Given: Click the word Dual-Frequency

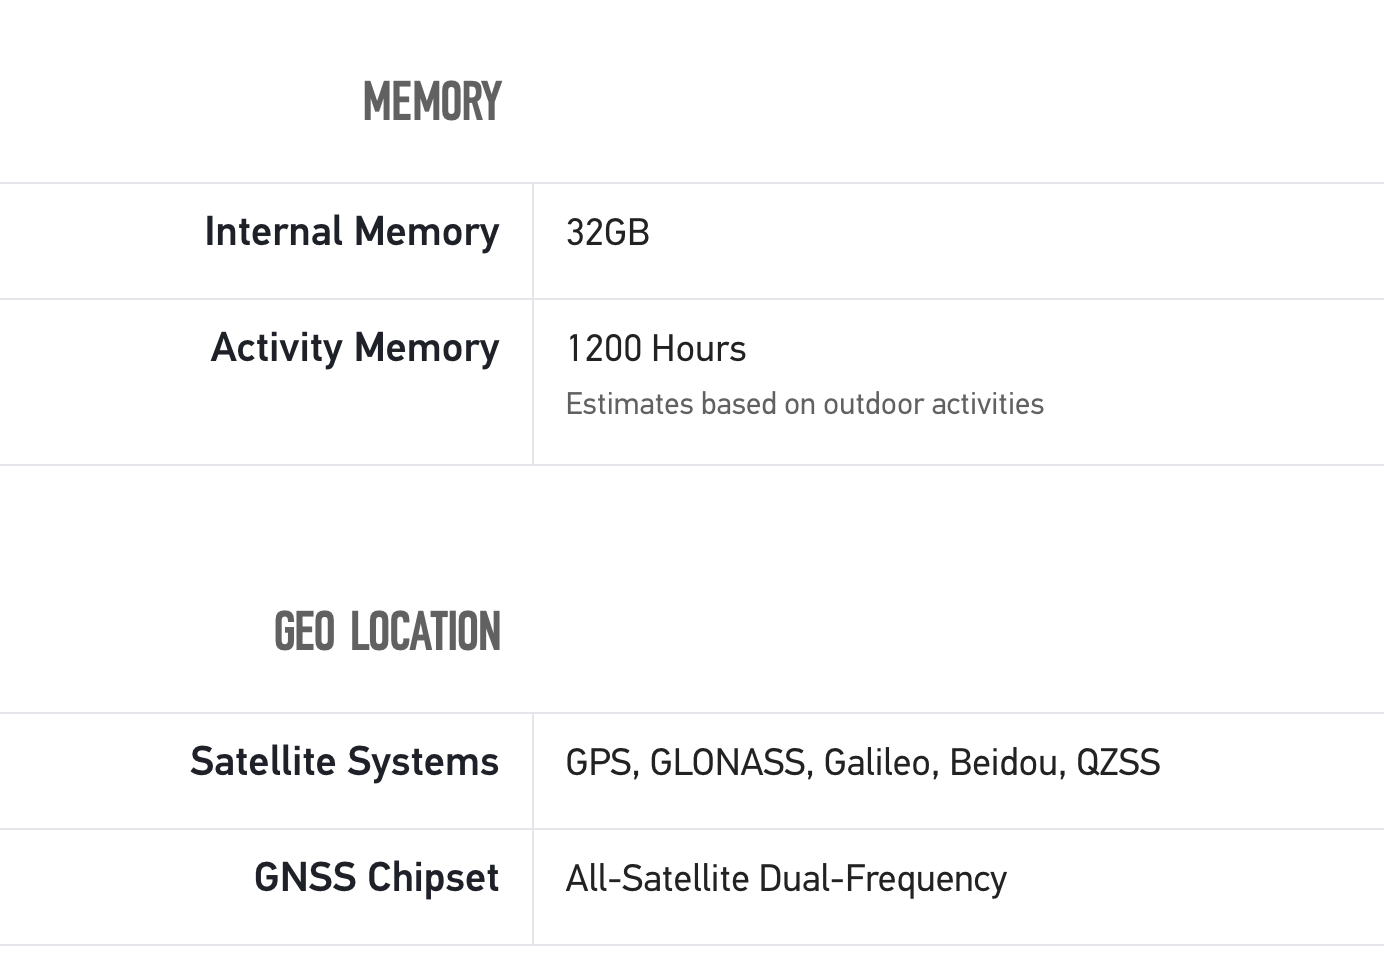Looking at the screenshot, I should [x=883, y=879].
